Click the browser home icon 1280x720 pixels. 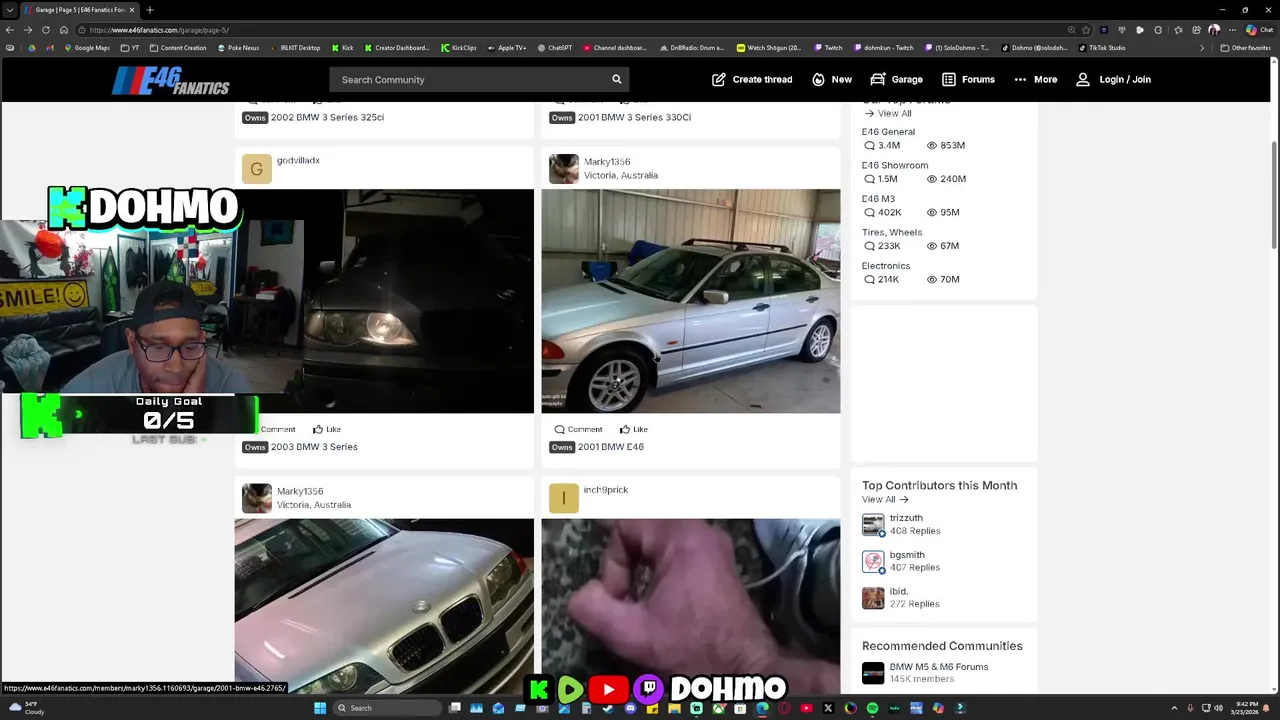64,30
